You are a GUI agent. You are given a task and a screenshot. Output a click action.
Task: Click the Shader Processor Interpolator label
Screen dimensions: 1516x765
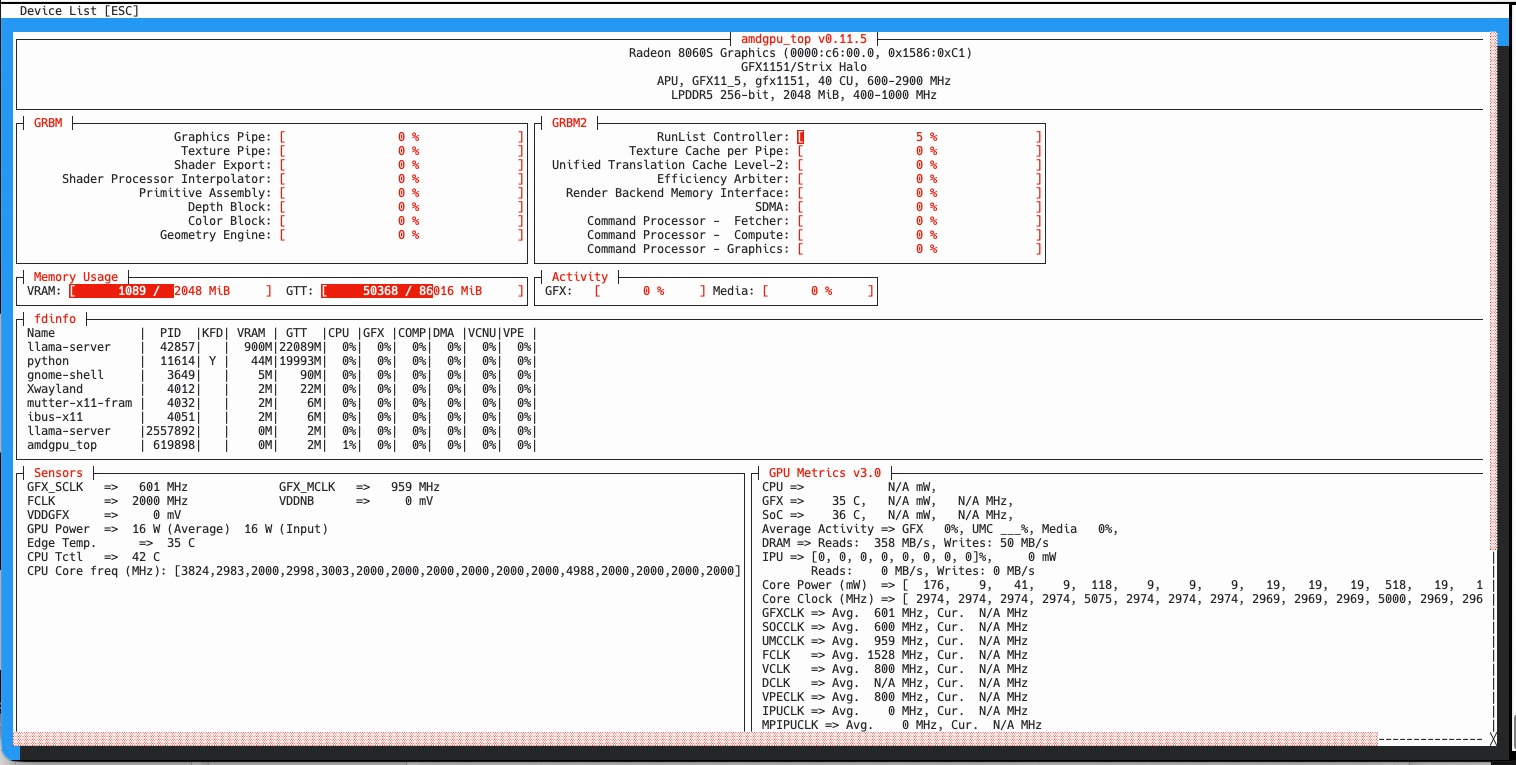pyautogui.click(x=166, y=179)
